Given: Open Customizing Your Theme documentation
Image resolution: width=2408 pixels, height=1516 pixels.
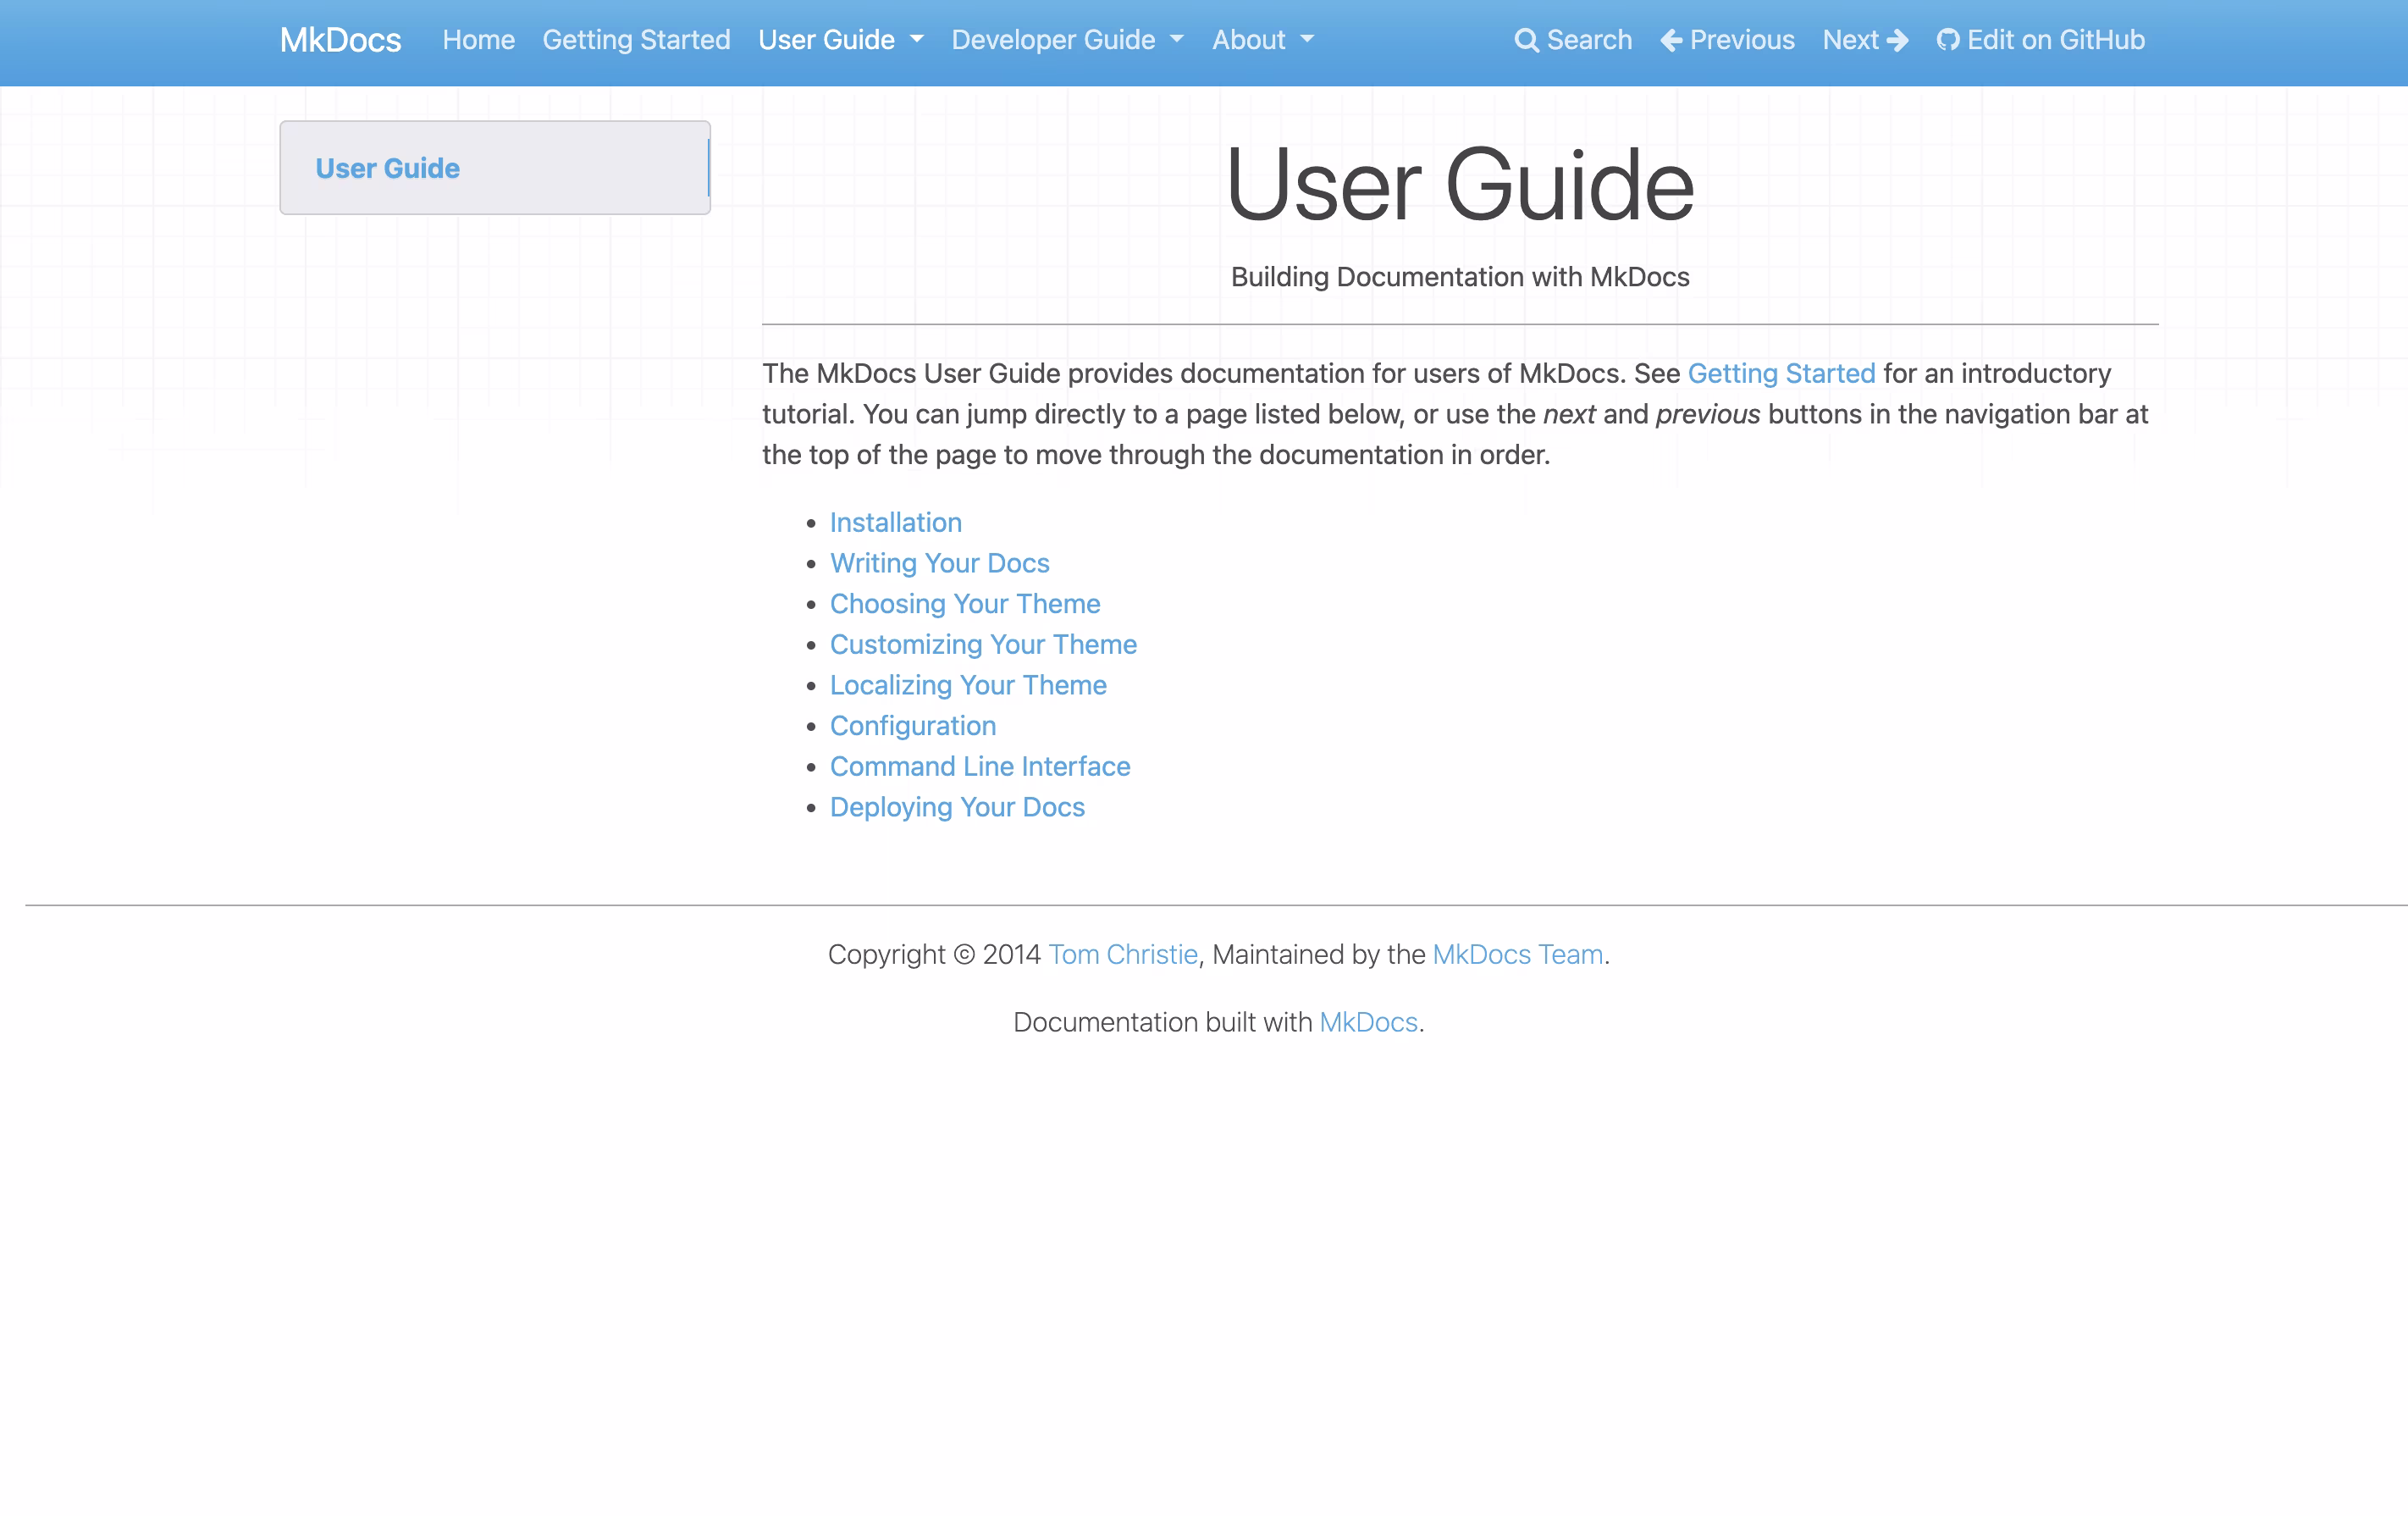Looking at the screenshot, I should 983,644.
